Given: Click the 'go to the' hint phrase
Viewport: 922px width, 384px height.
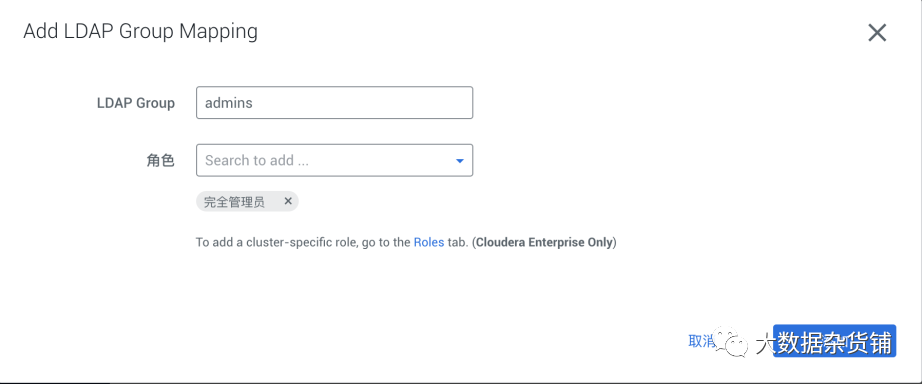Looking at the screenshot, I should [x=386, y=242].
